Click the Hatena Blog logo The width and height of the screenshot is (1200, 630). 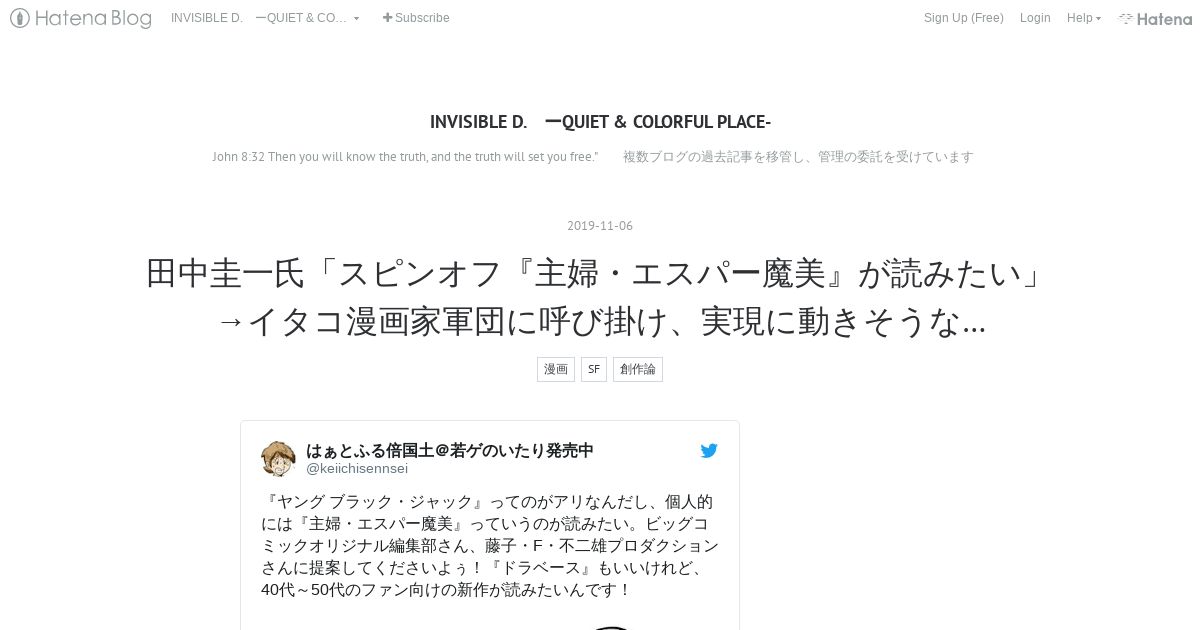pos(81,18)
